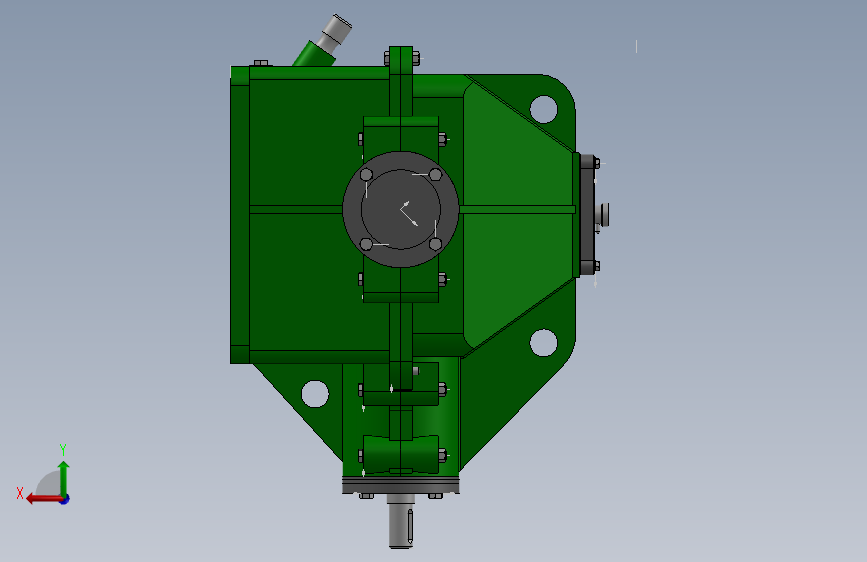The height and width of the screenshot is (562, 867).
Task: Select the small shaft stub on the right cover
Action: pos(605,214)
